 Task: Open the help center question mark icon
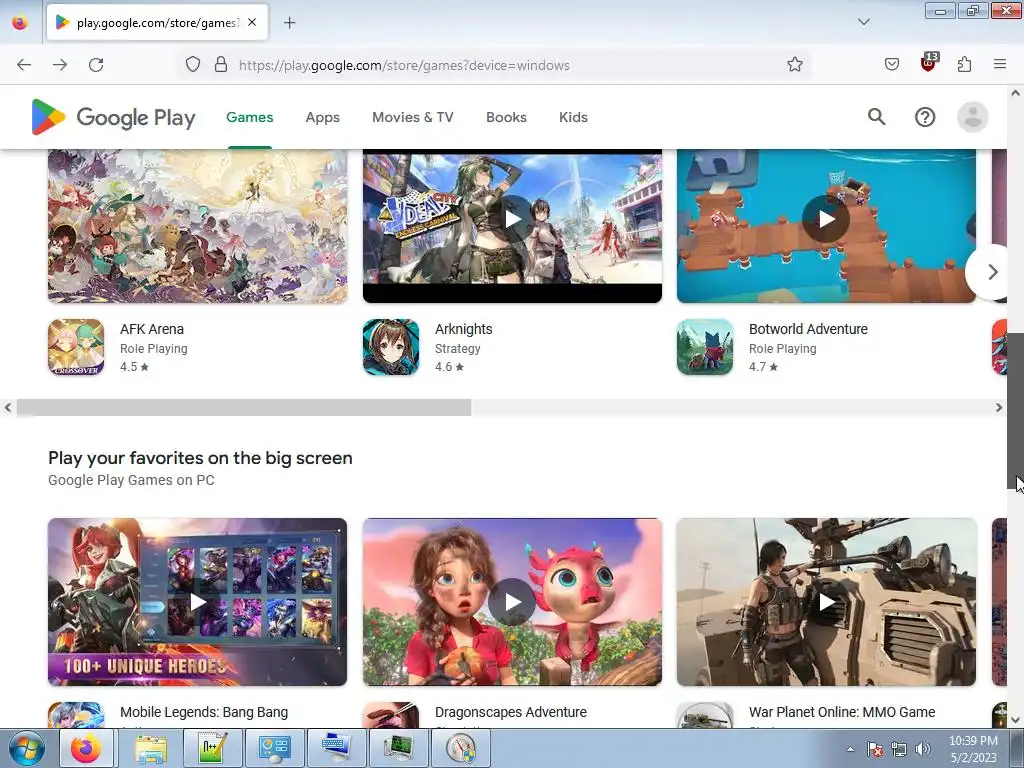pyautogui.click(x=925, y=118)
